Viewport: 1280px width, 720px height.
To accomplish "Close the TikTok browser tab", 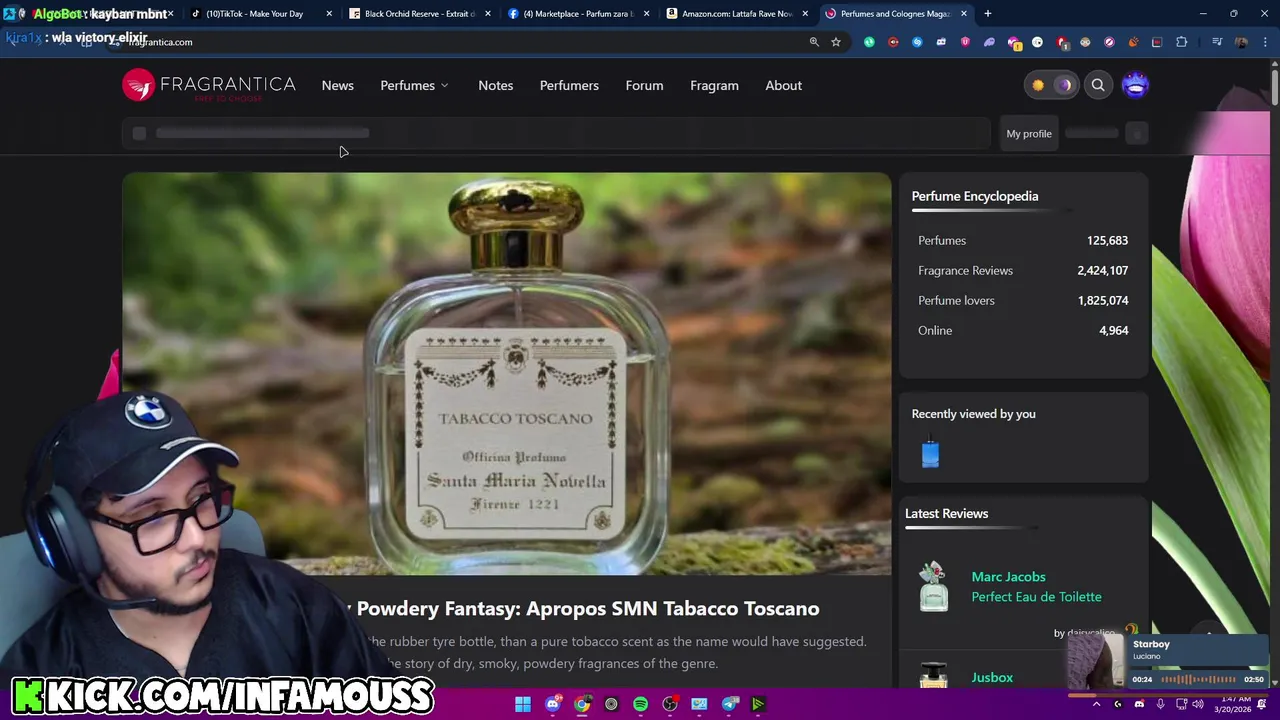I will pos(329,14).
